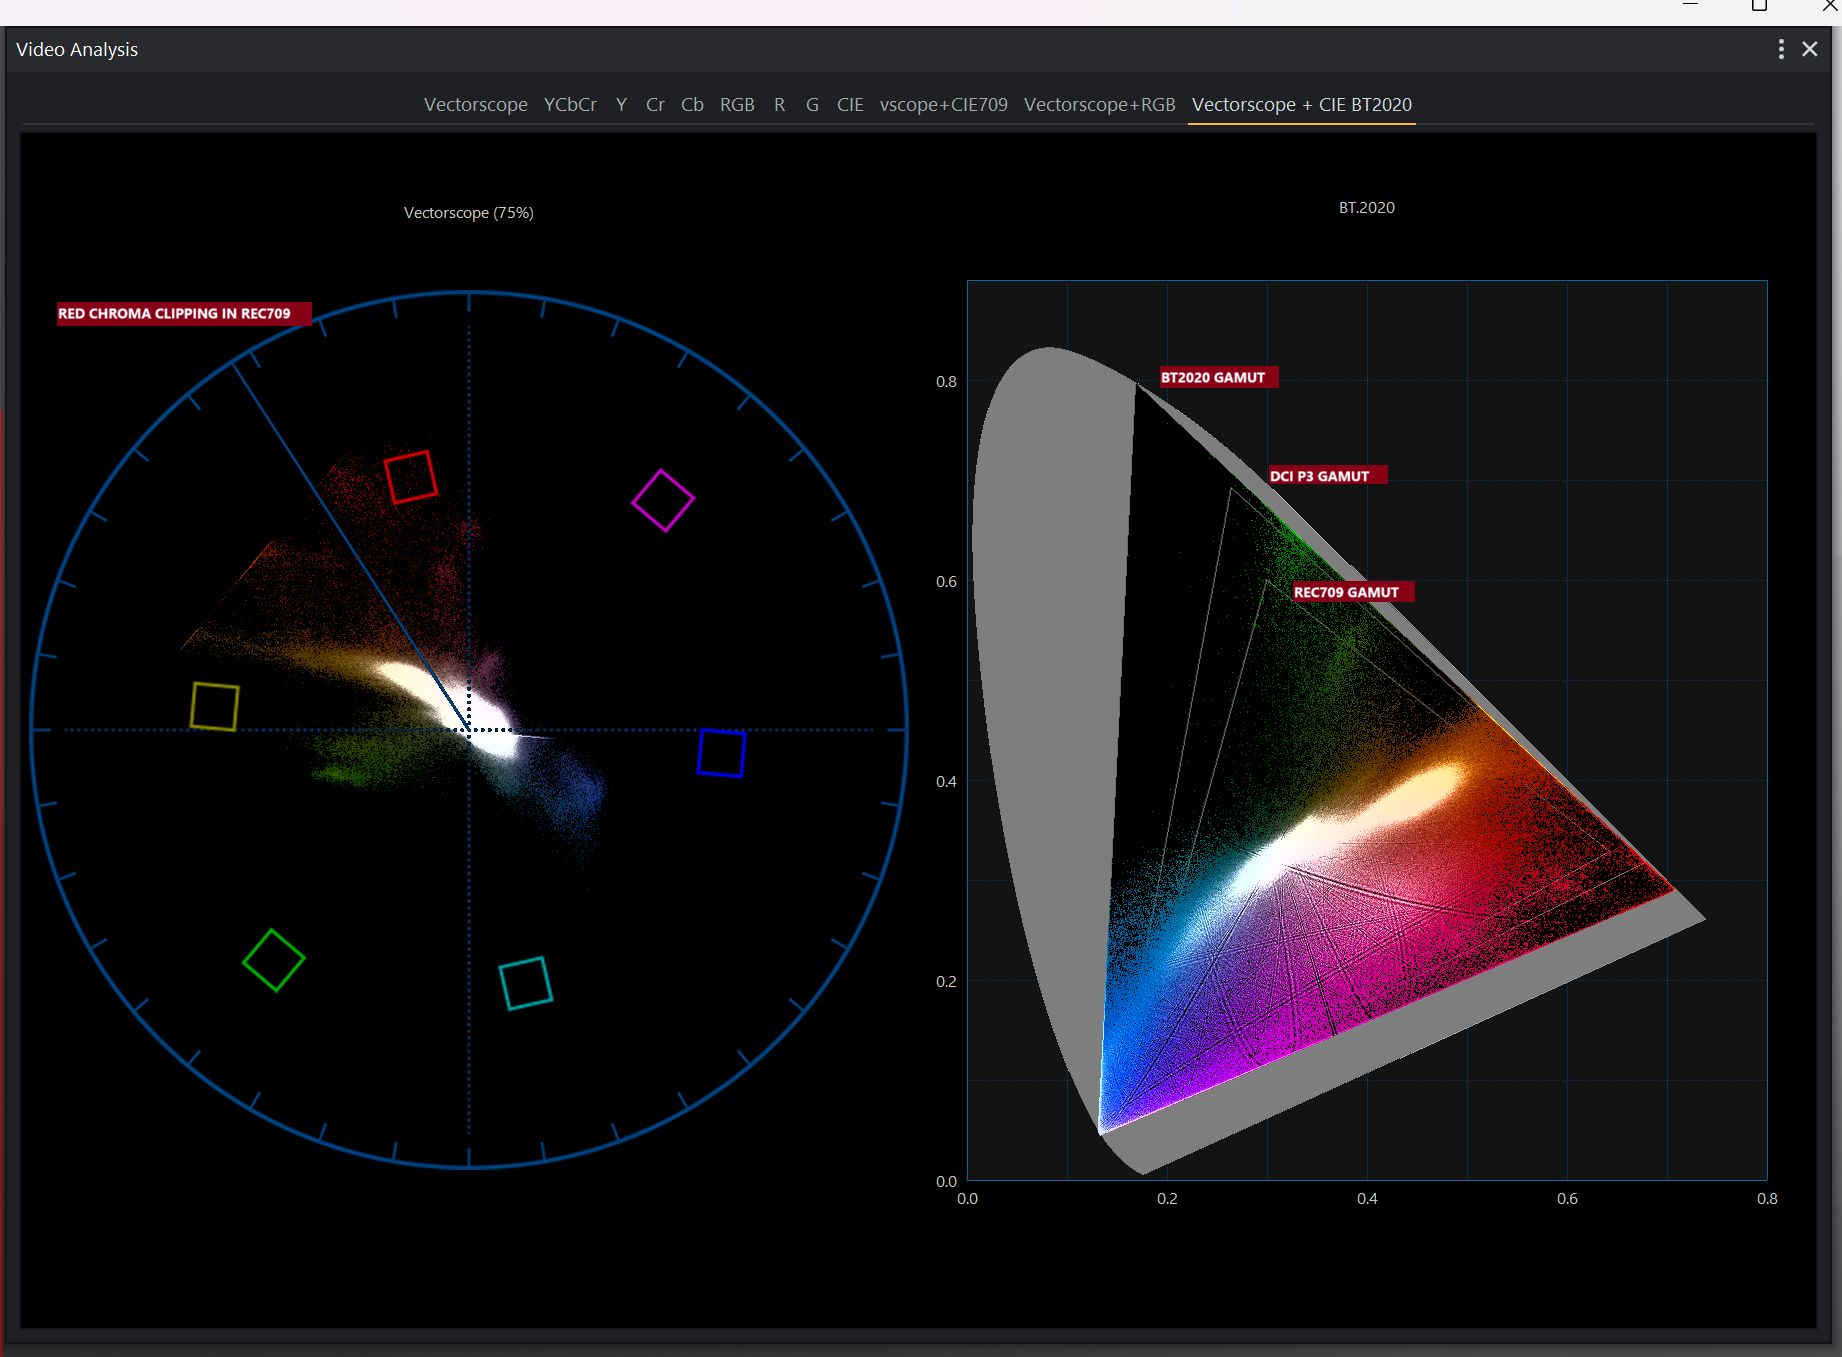Switch to the Vectorscope tab
This screenshot has height=1357, width=1842.
[x=475, y=104]
